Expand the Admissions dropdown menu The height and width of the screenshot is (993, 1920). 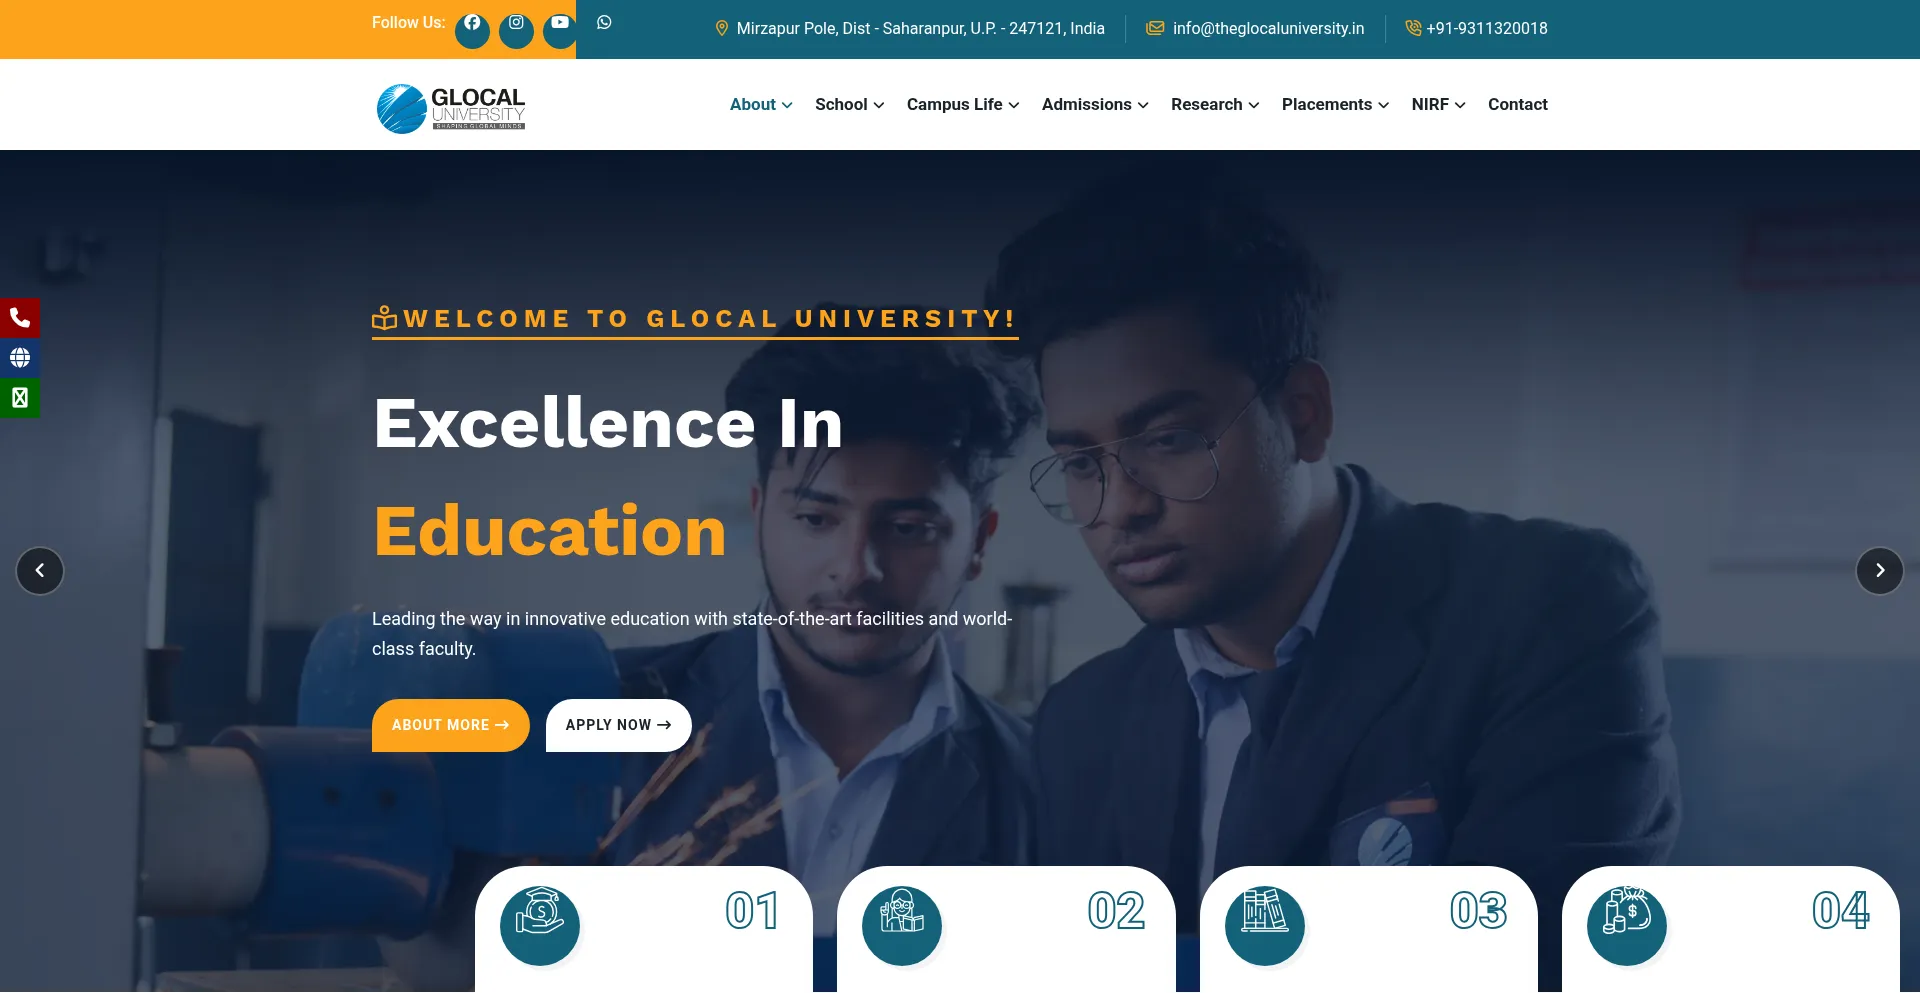click(x=1095, y=104)
